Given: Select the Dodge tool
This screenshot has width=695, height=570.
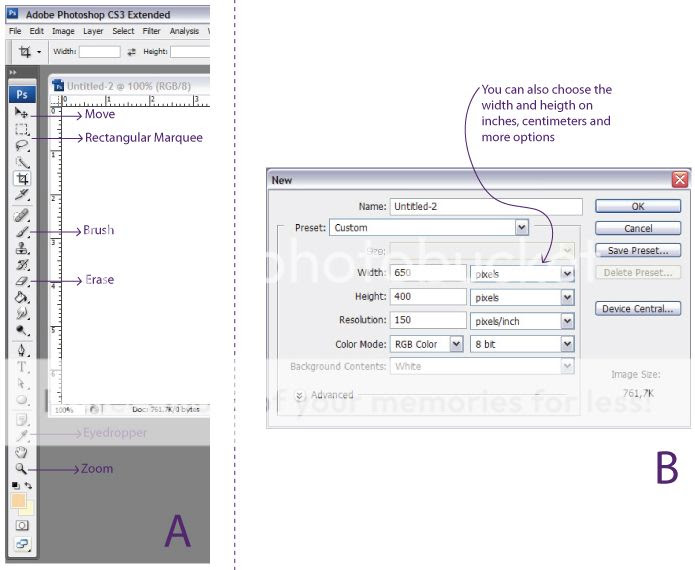Looking at the screenshot, I should (21, 330).
